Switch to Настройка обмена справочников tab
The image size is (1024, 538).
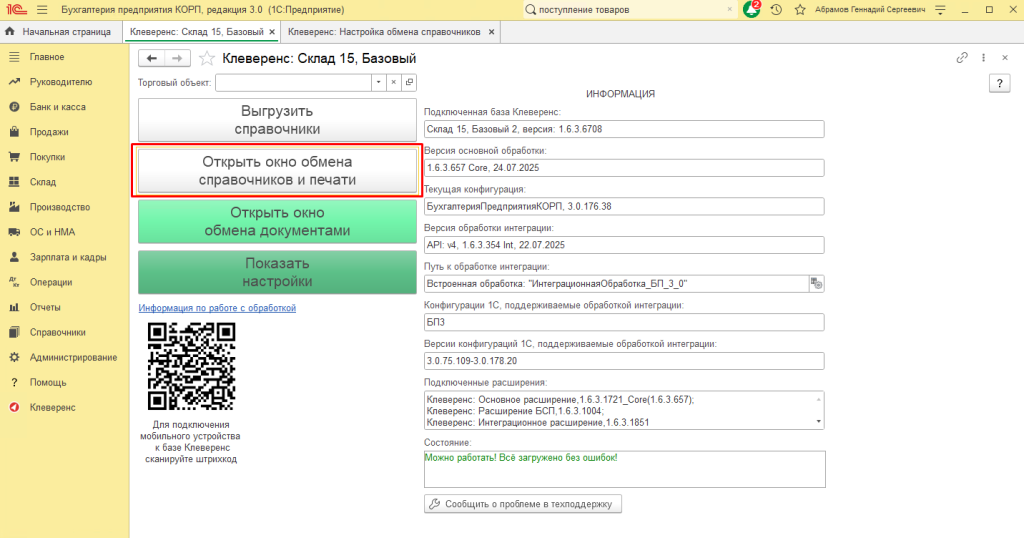(x=384, y=32)
